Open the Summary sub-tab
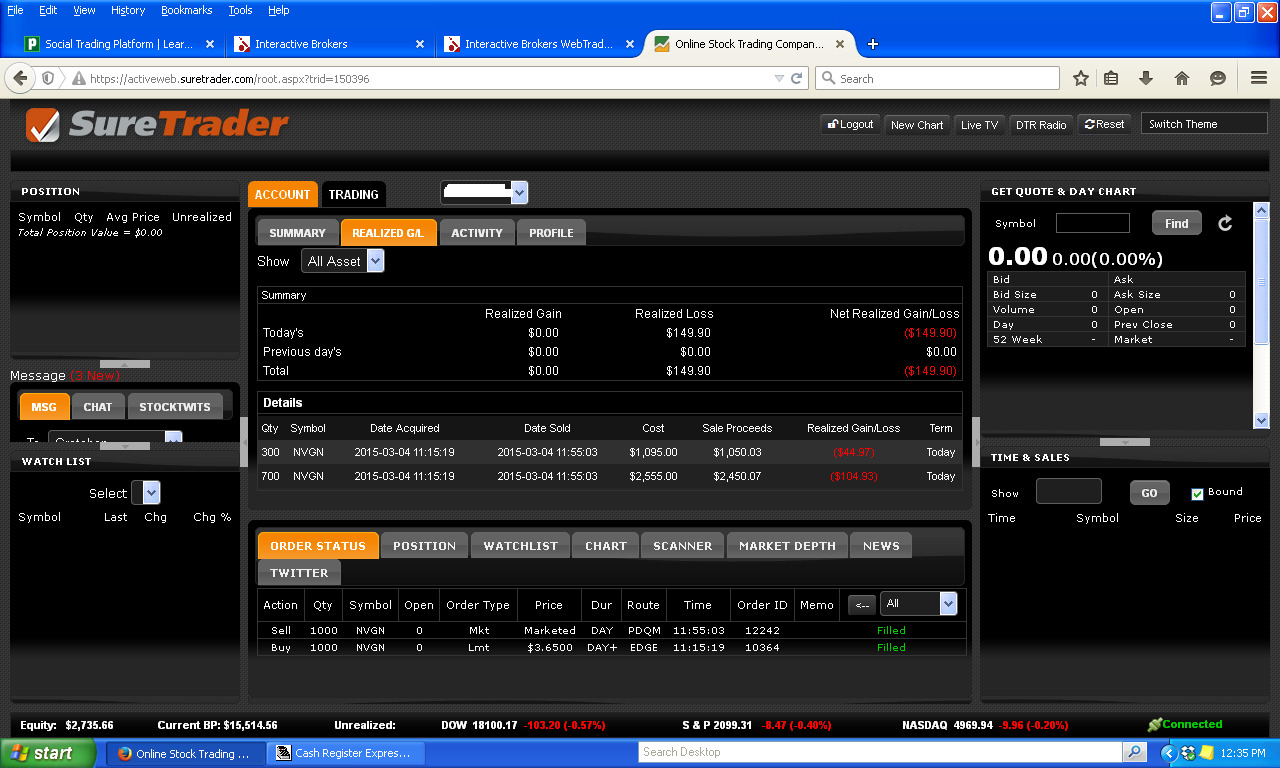 point(297,233)
